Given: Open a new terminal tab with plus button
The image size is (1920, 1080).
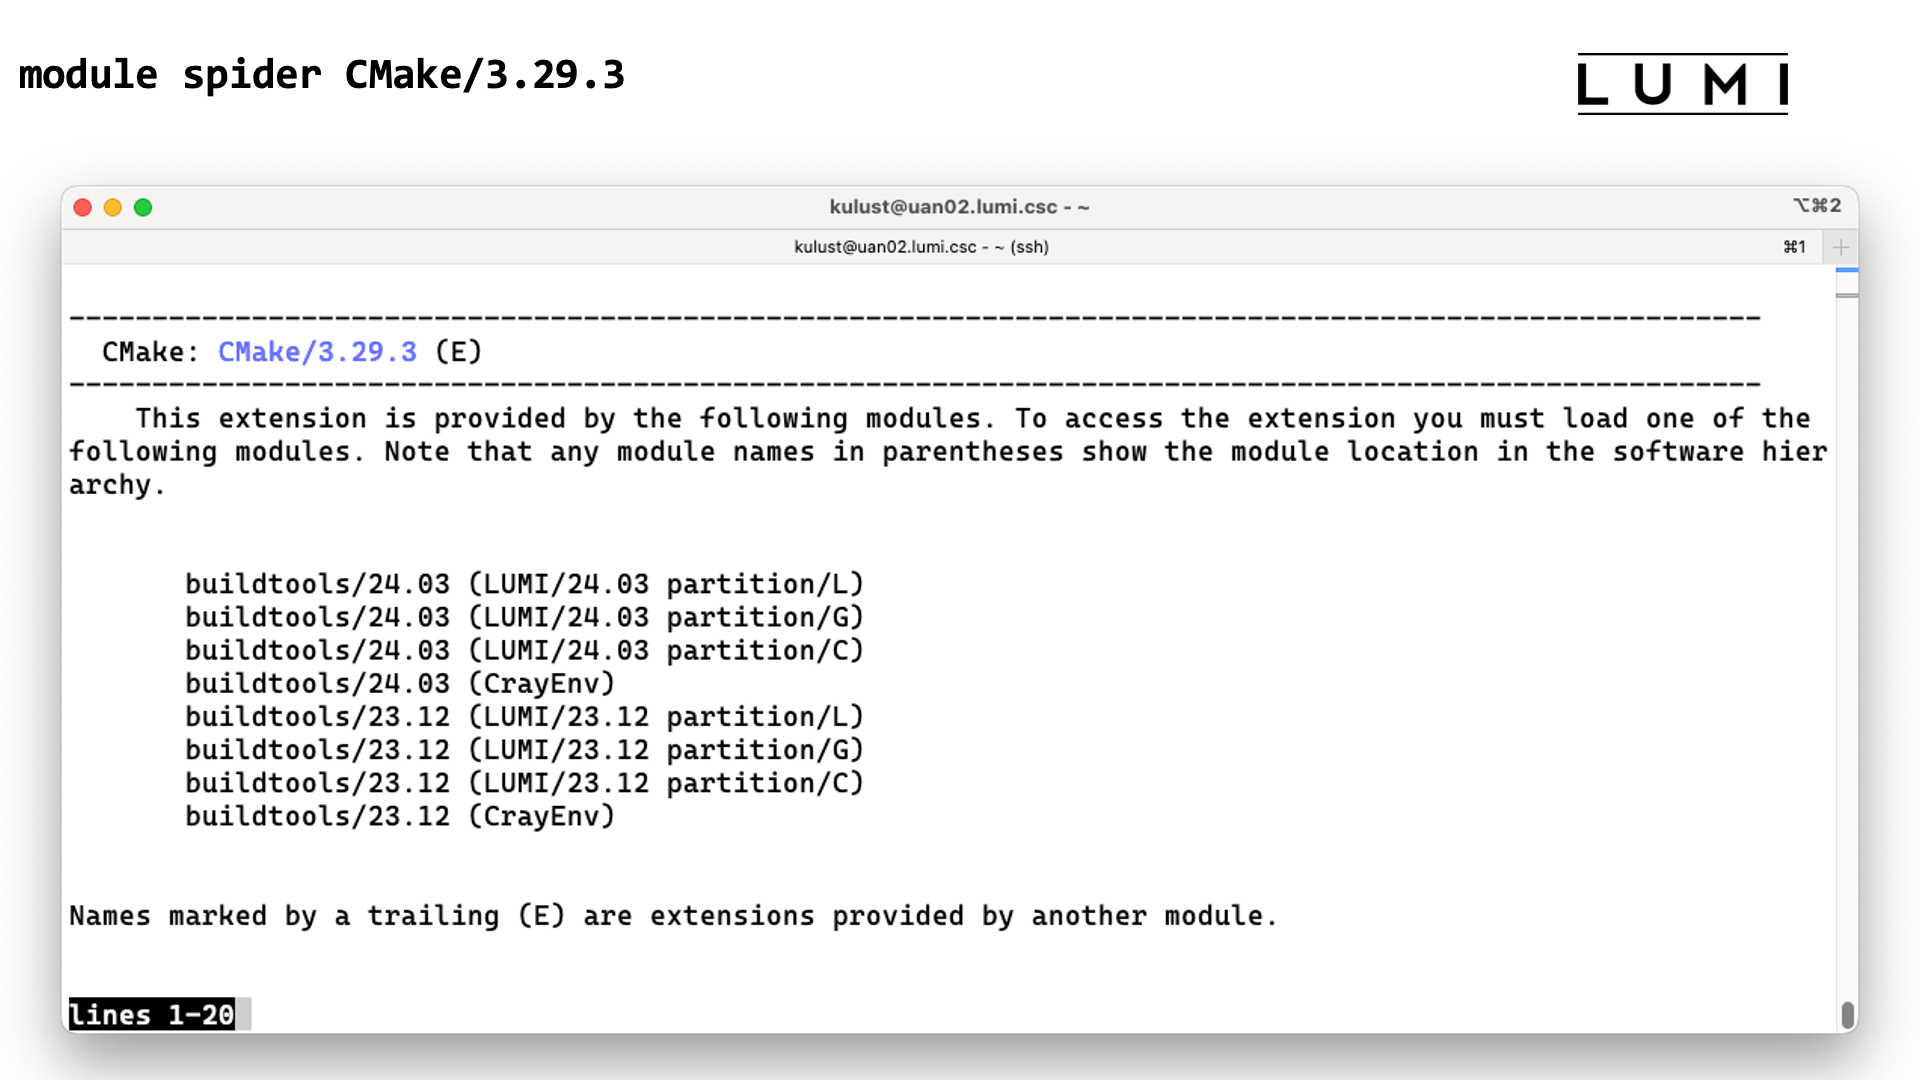Looking at the screenshot, I should 1840,247.
